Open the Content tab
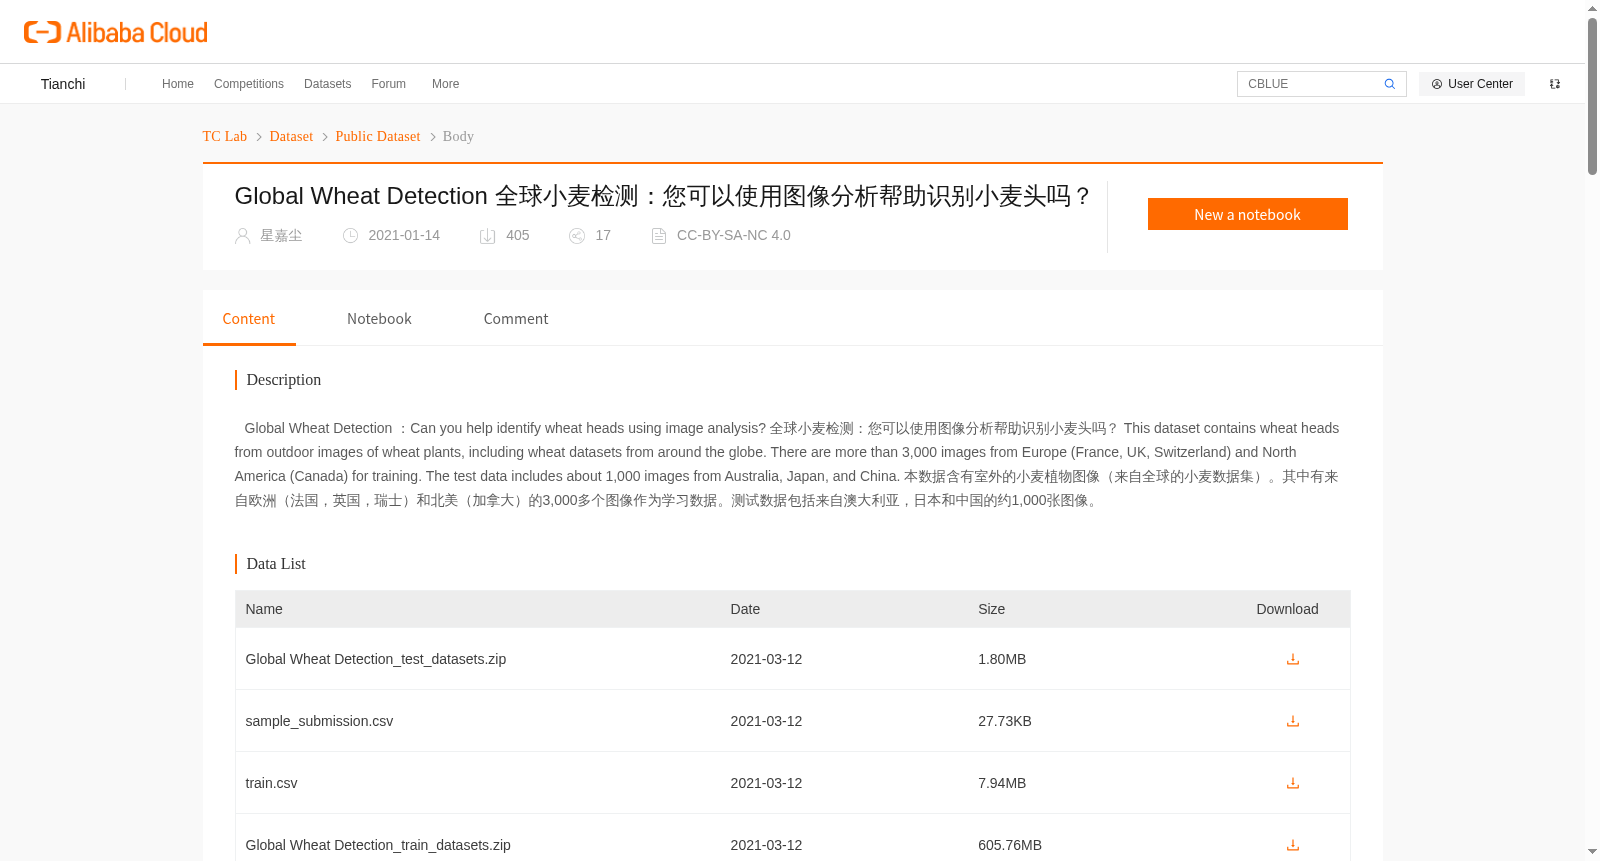This screenshot has height=861, width=1600. pyautogui.click(x=249, y=319)
